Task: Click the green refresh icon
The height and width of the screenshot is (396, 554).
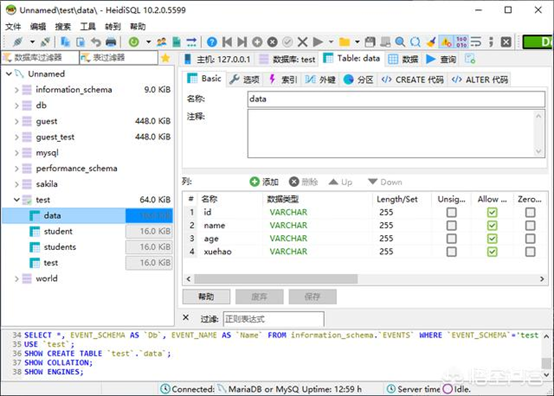Action: pyautogui.click(x=134, y=42)
